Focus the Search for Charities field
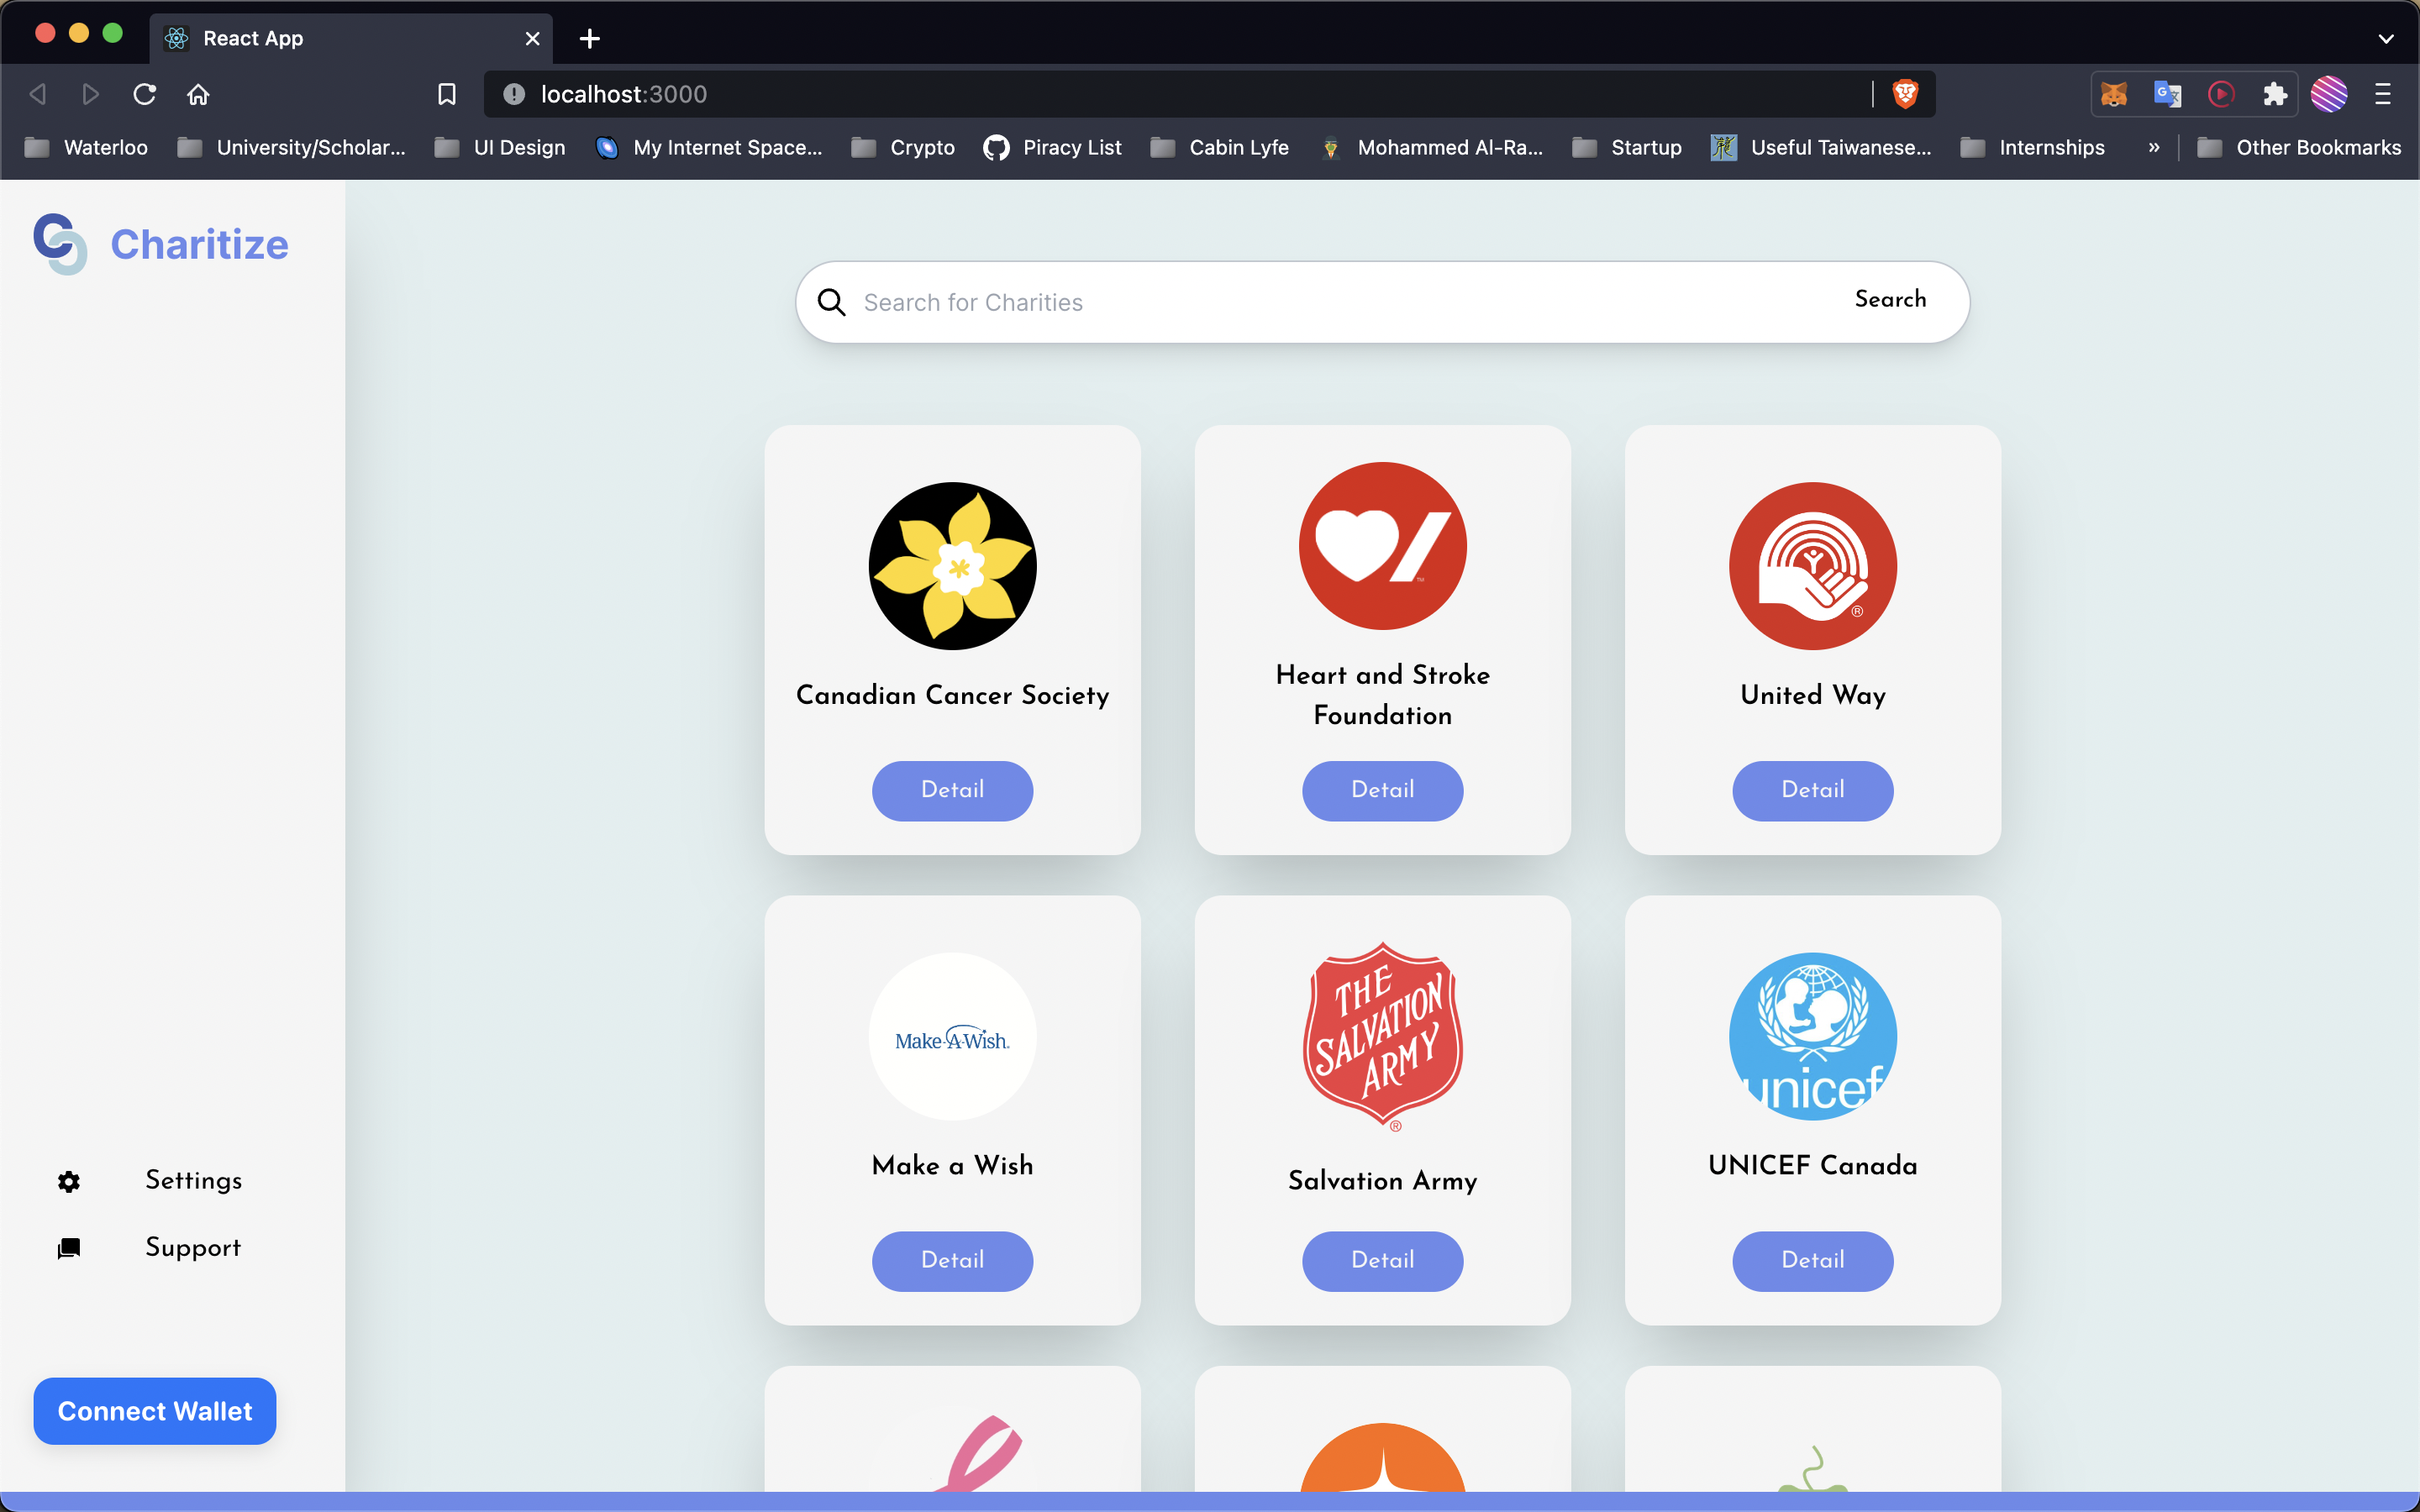This screenshot has height=1512, width=2420. click(1340, 302)
